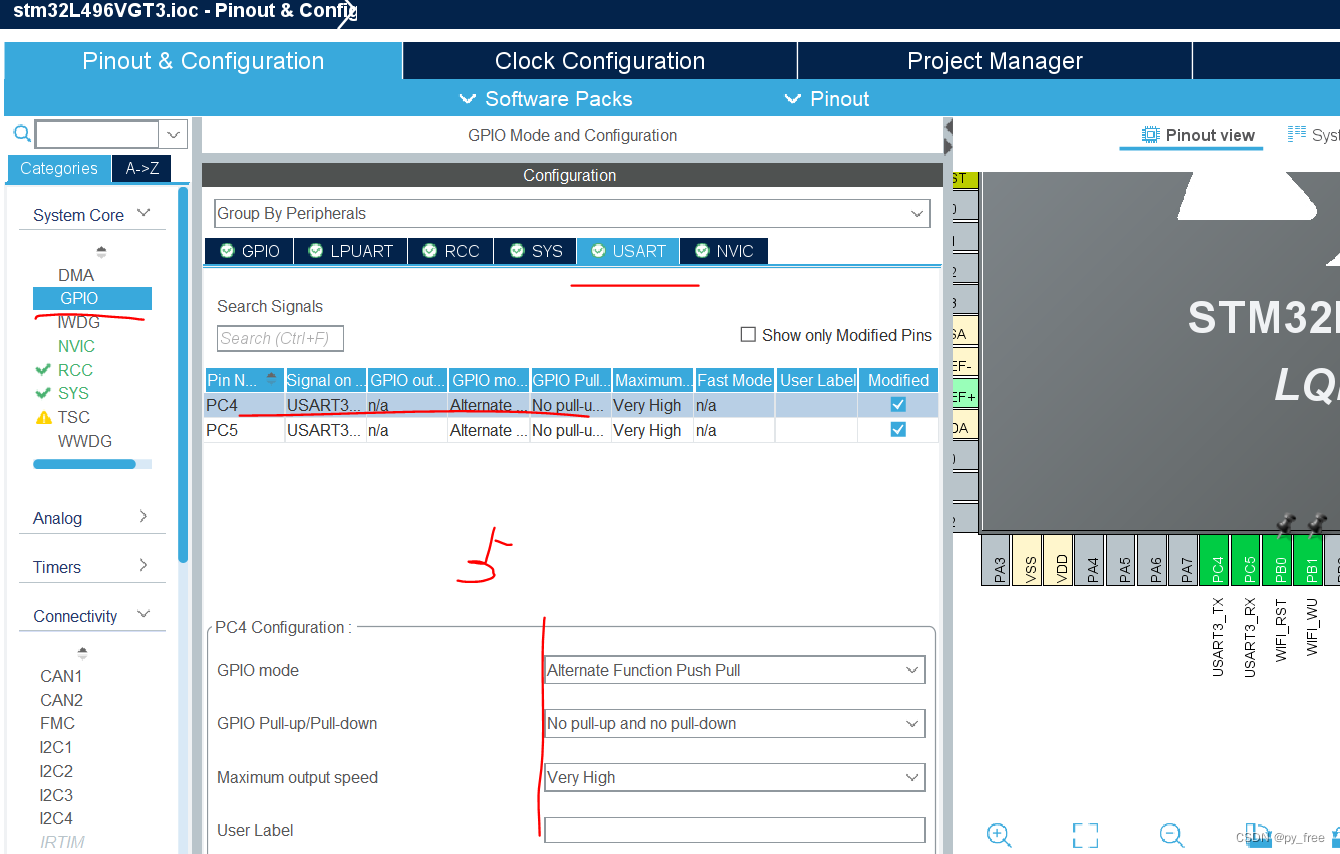Screen dimensions: 1340x854
Task: Toggle Modified checkbox for PC5 row
Action: click(x=898, y=429)
